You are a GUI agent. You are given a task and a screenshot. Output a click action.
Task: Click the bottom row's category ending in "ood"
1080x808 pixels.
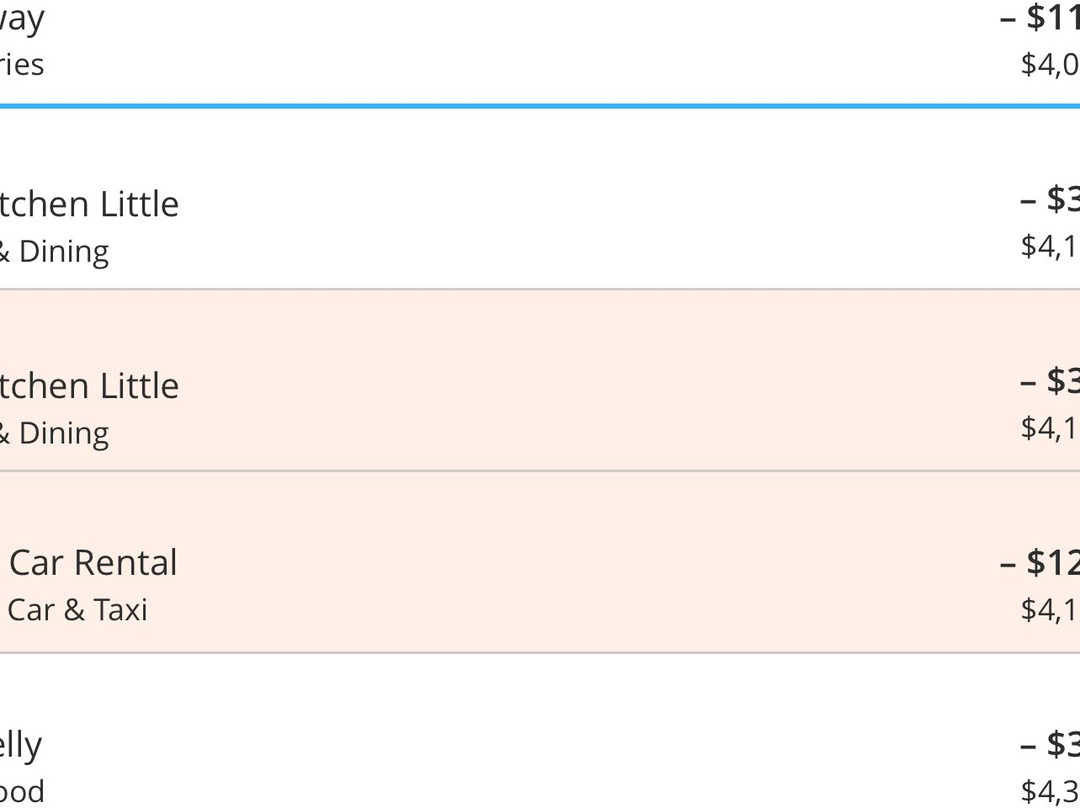22,791
